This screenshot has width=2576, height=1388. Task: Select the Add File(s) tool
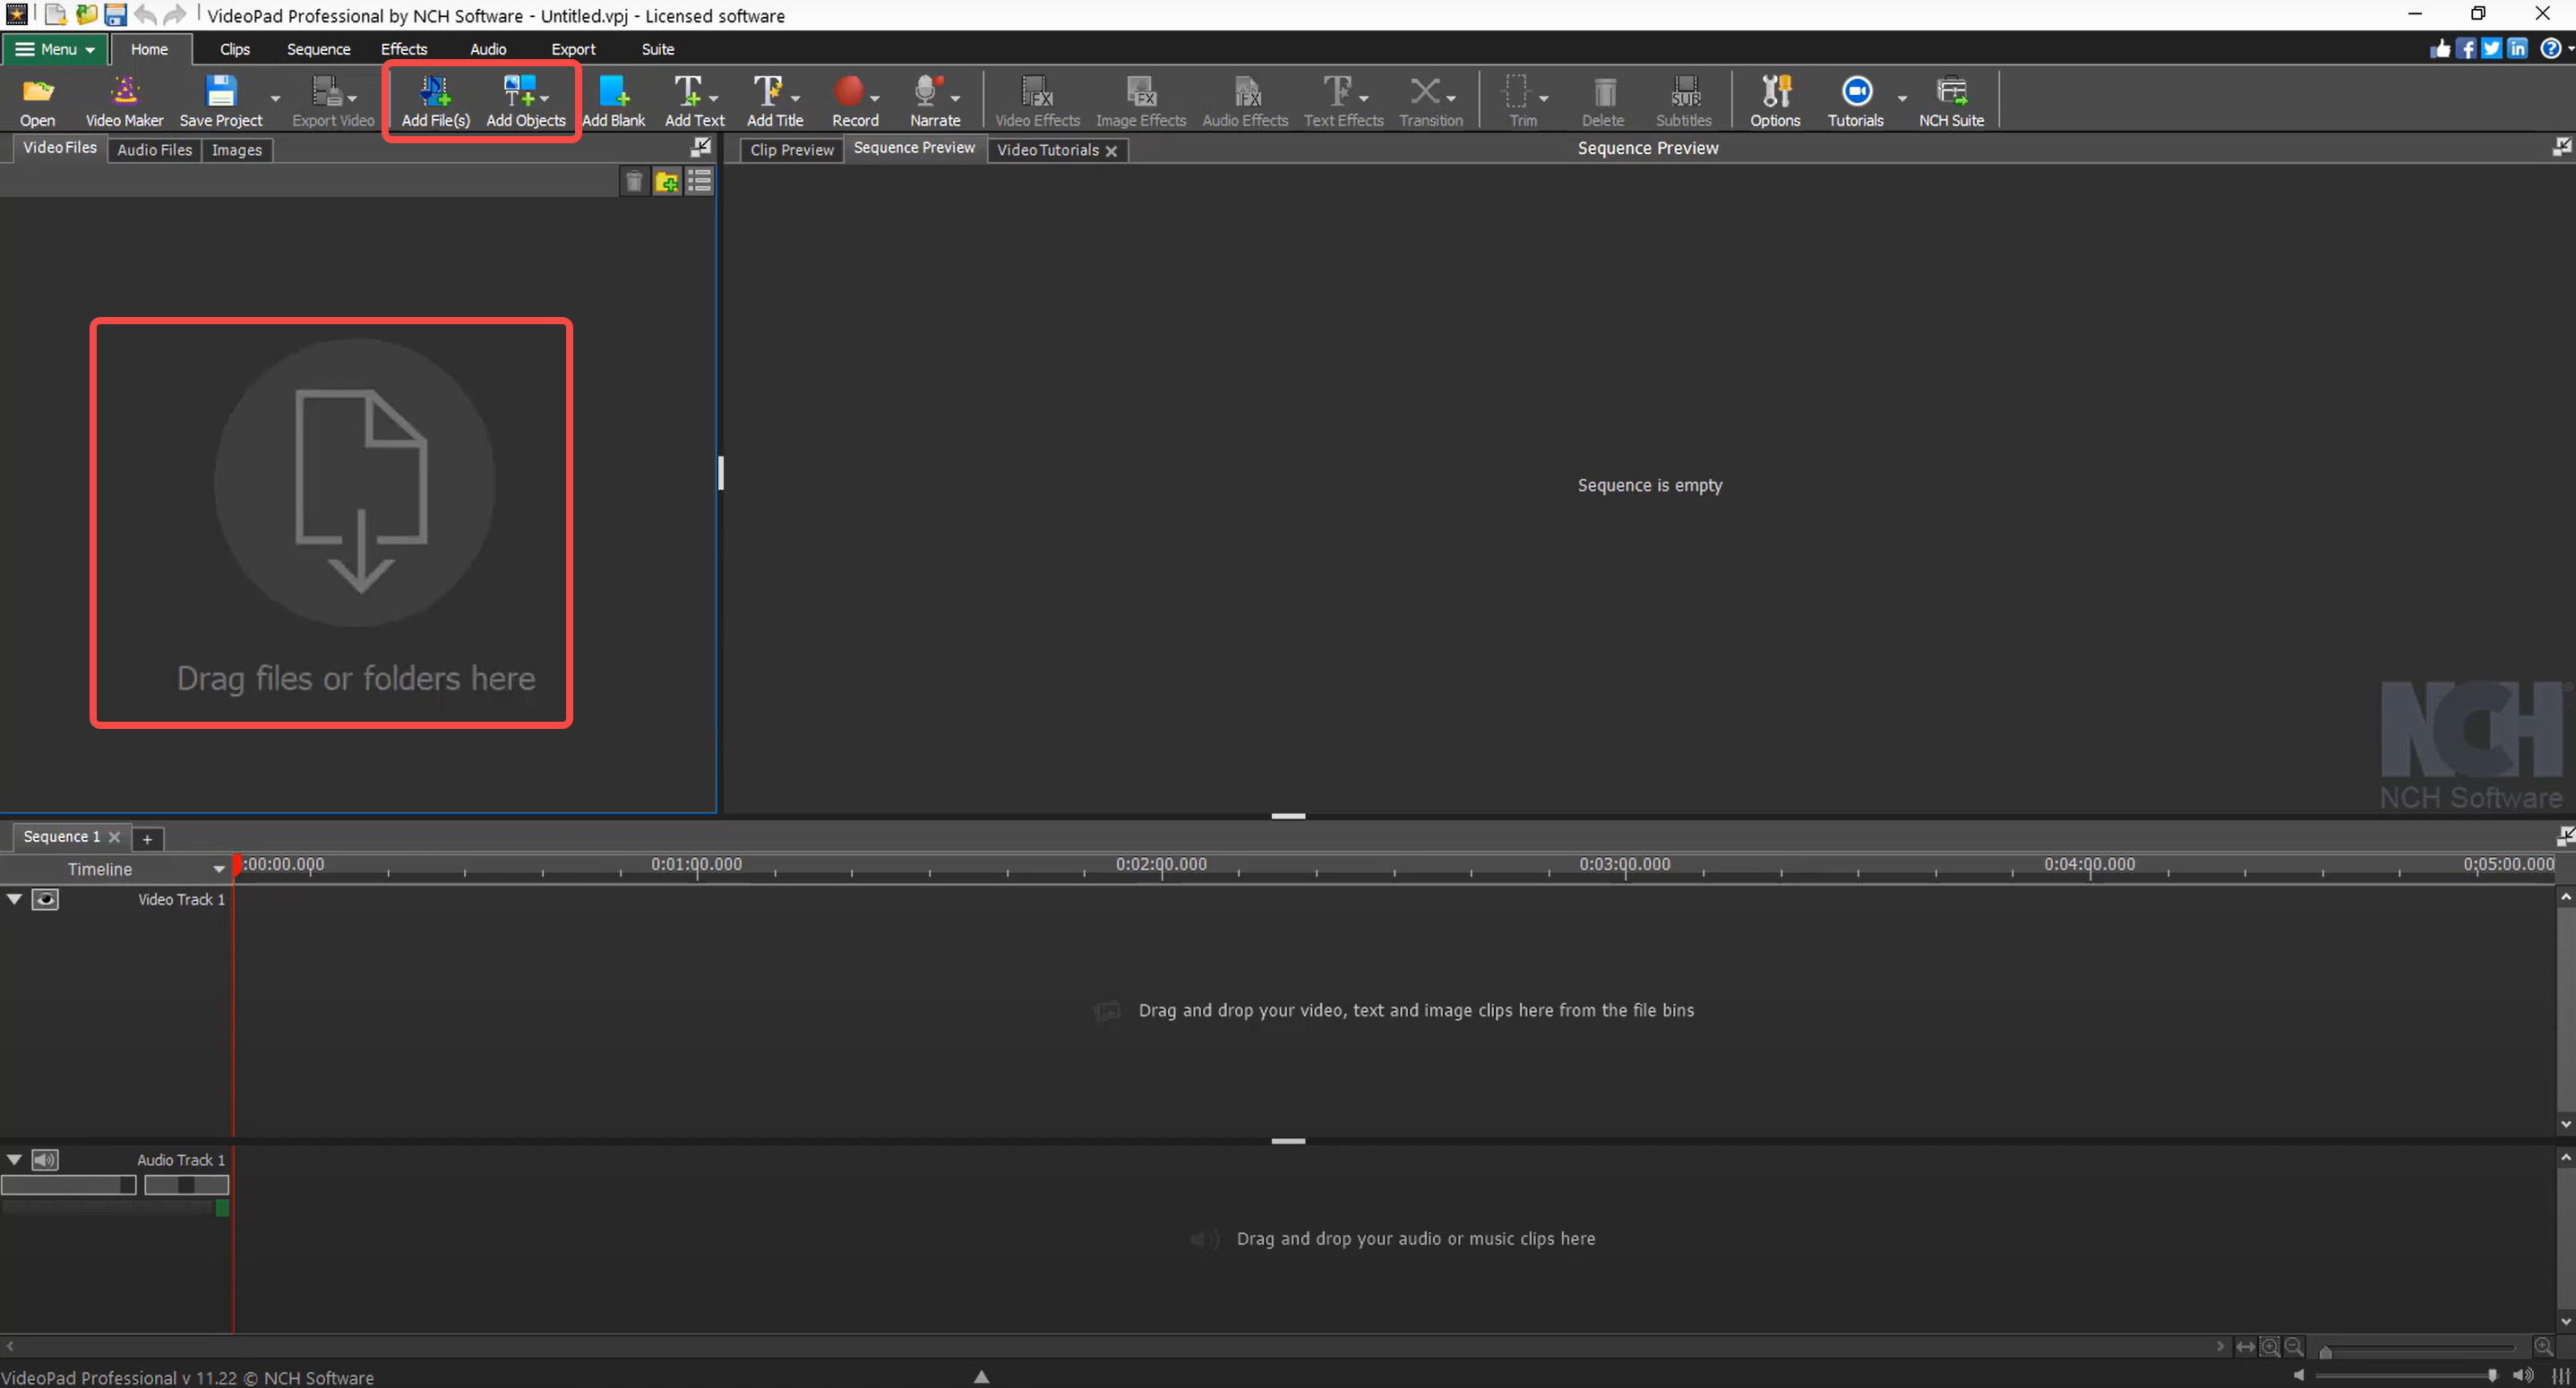point(433,99)
